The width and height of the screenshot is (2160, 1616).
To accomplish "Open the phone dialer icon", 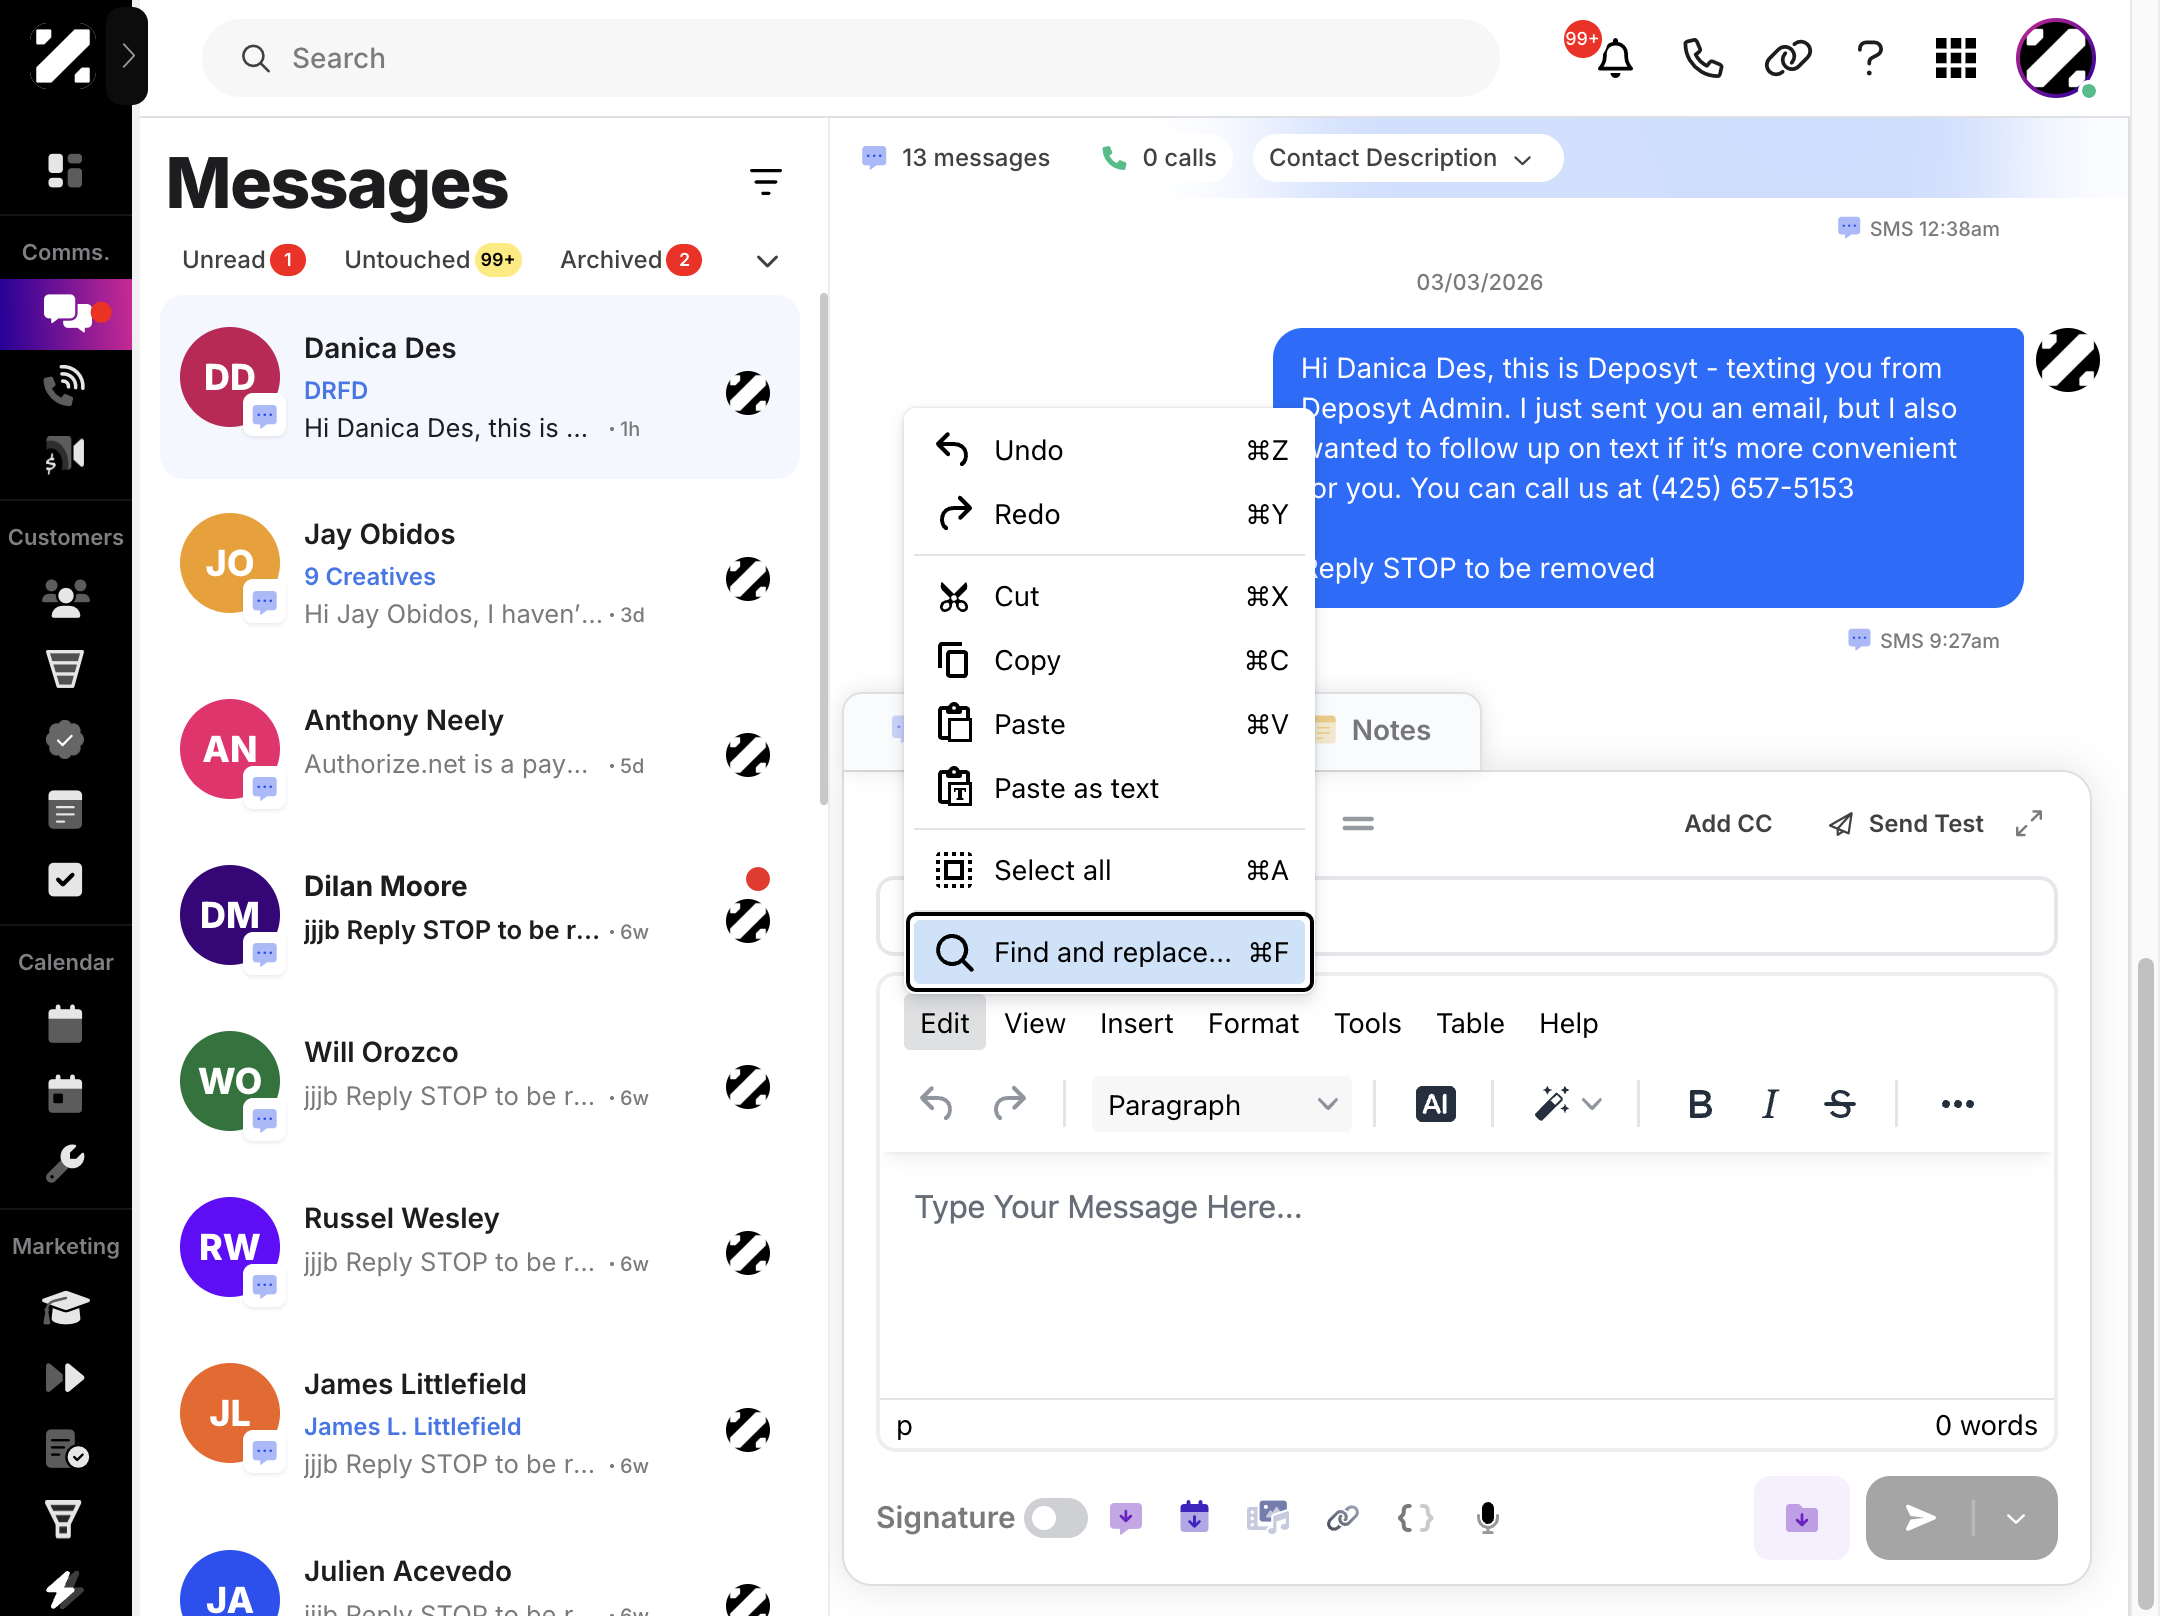I will coord(1702,58).
